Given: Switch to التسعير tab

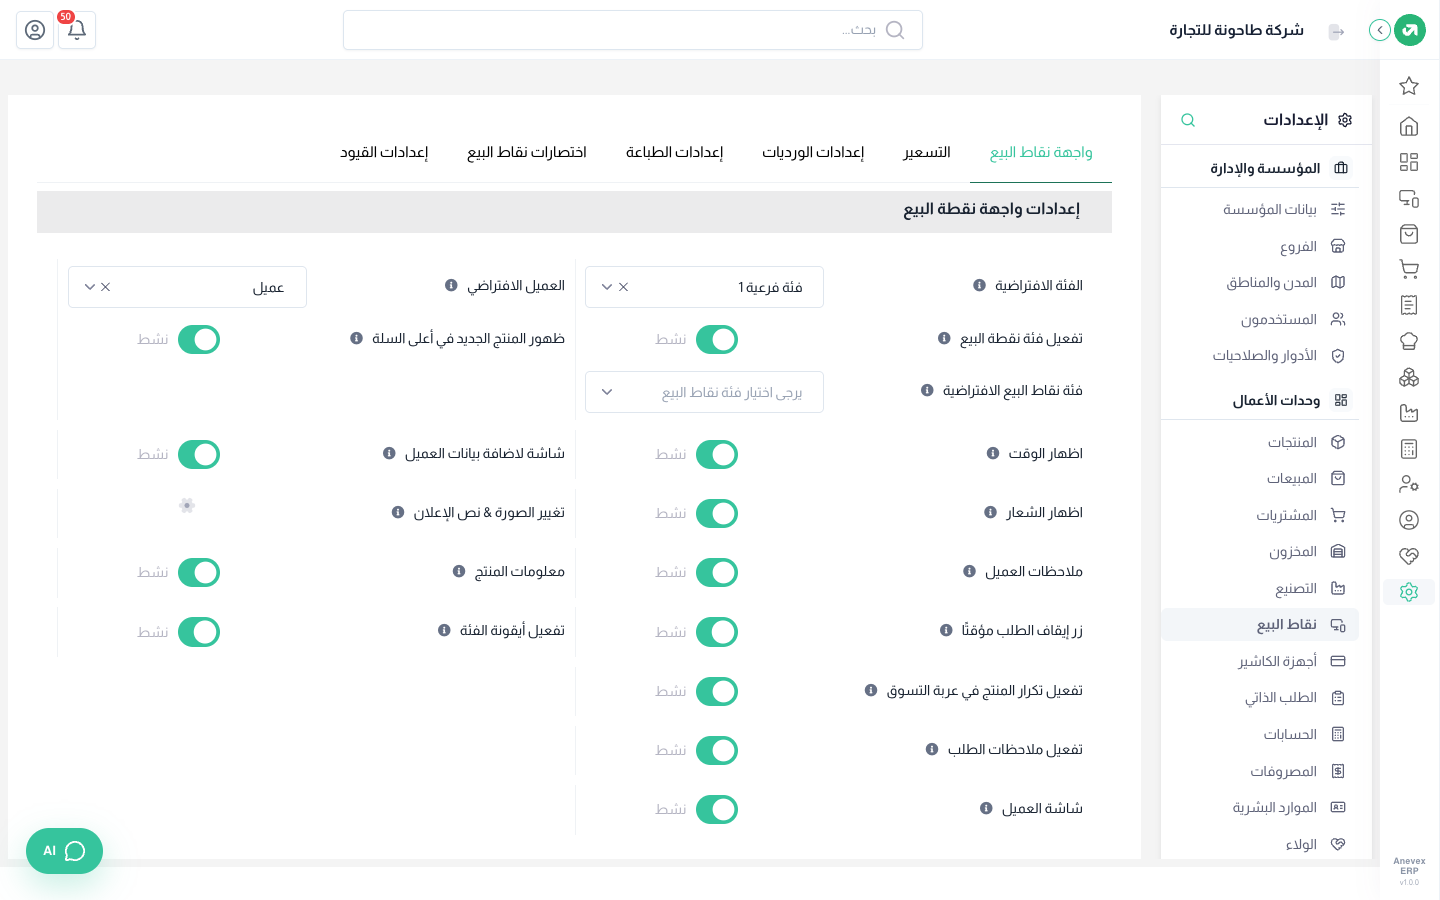Looking at the screenshot, I should pos(927,152).
